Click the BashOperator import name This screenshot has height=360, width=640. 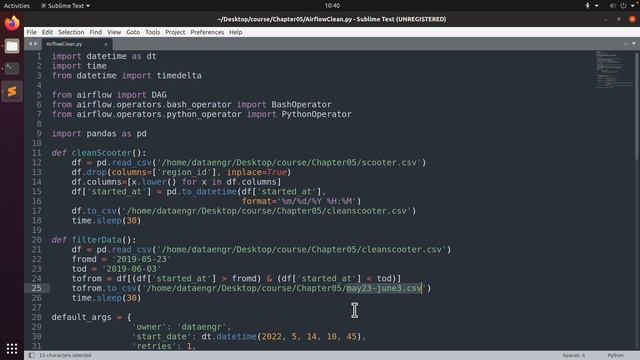[x=301, y=104]
